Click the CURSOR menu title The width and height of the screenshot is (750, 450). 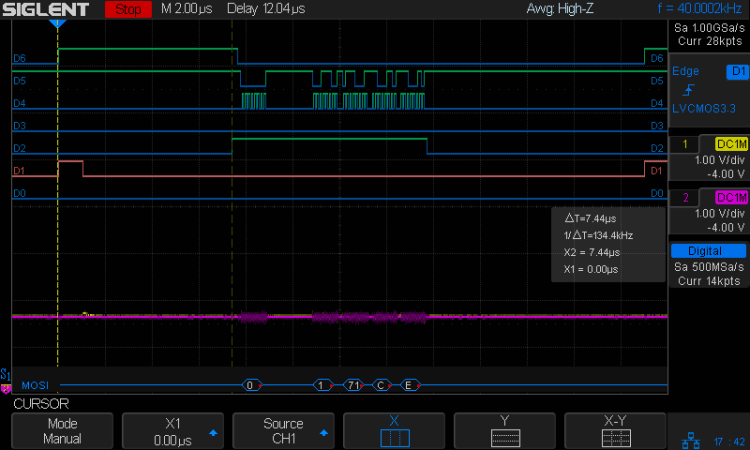[x=41, y=404]
